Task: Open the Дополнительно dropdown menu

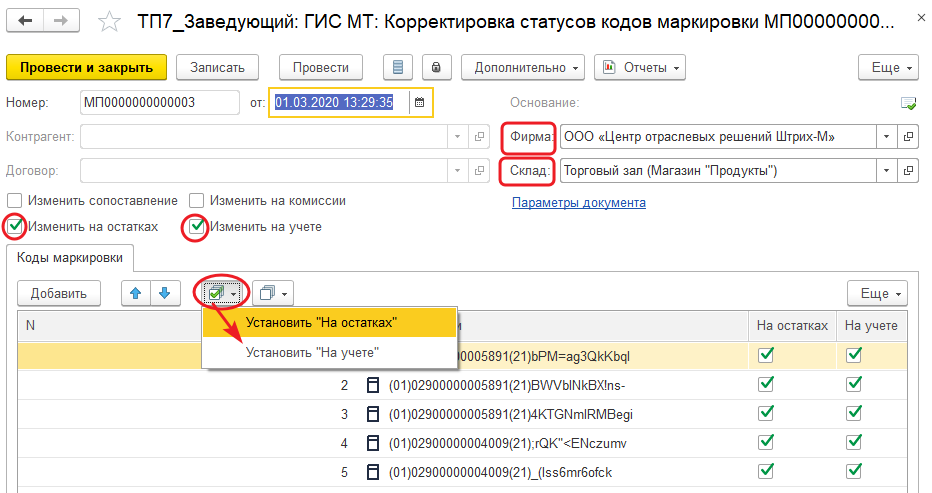Action: point(522,67)
